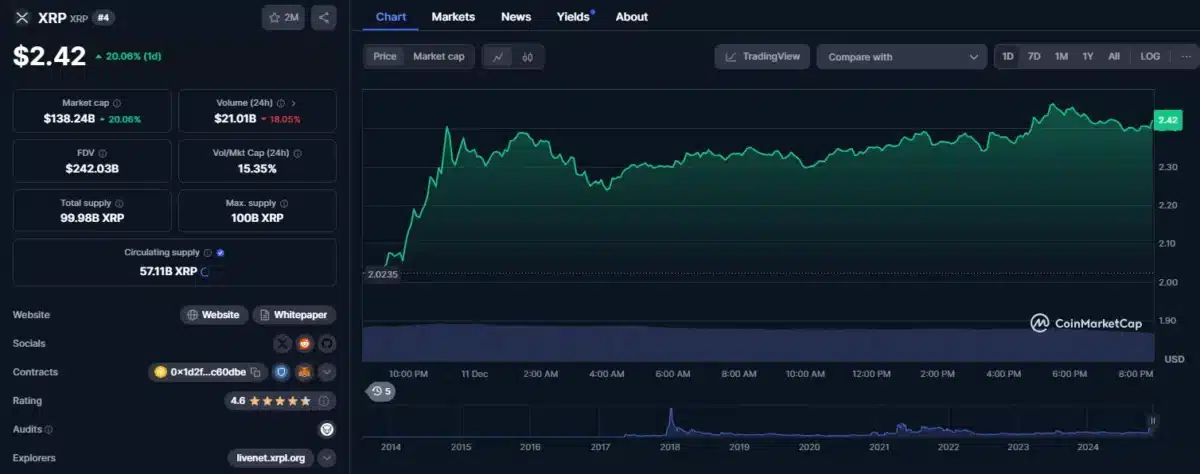Image resolution: width=1200 pixels, height=474 pixels.
Task: Open the Markets tab
Action: coord(453,17)
